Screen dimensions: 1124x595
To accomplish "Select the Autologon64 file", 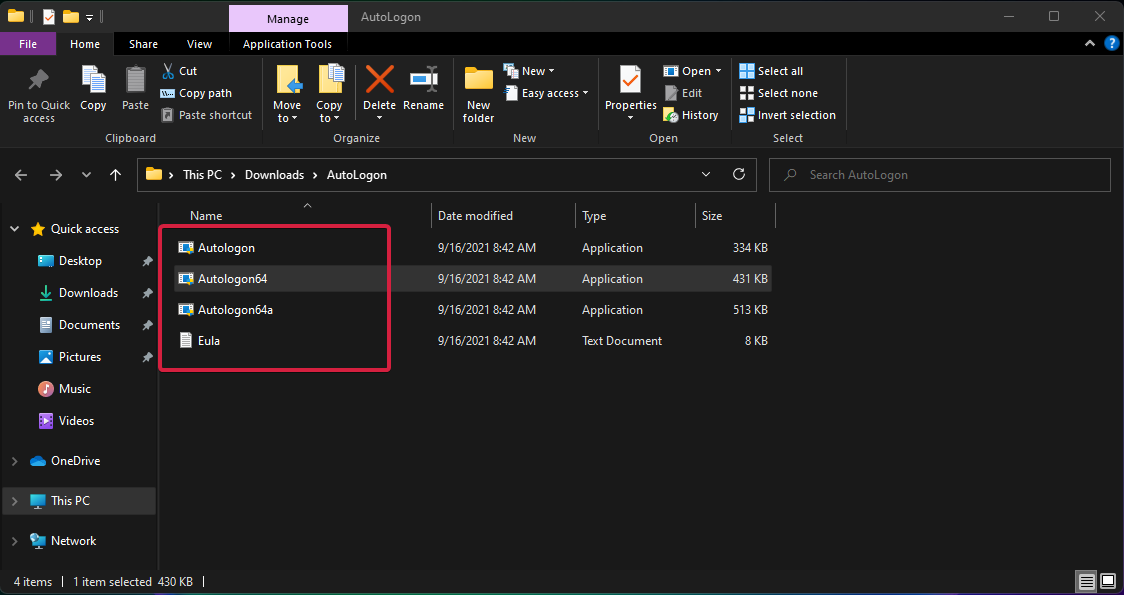I will click(472, 279).
